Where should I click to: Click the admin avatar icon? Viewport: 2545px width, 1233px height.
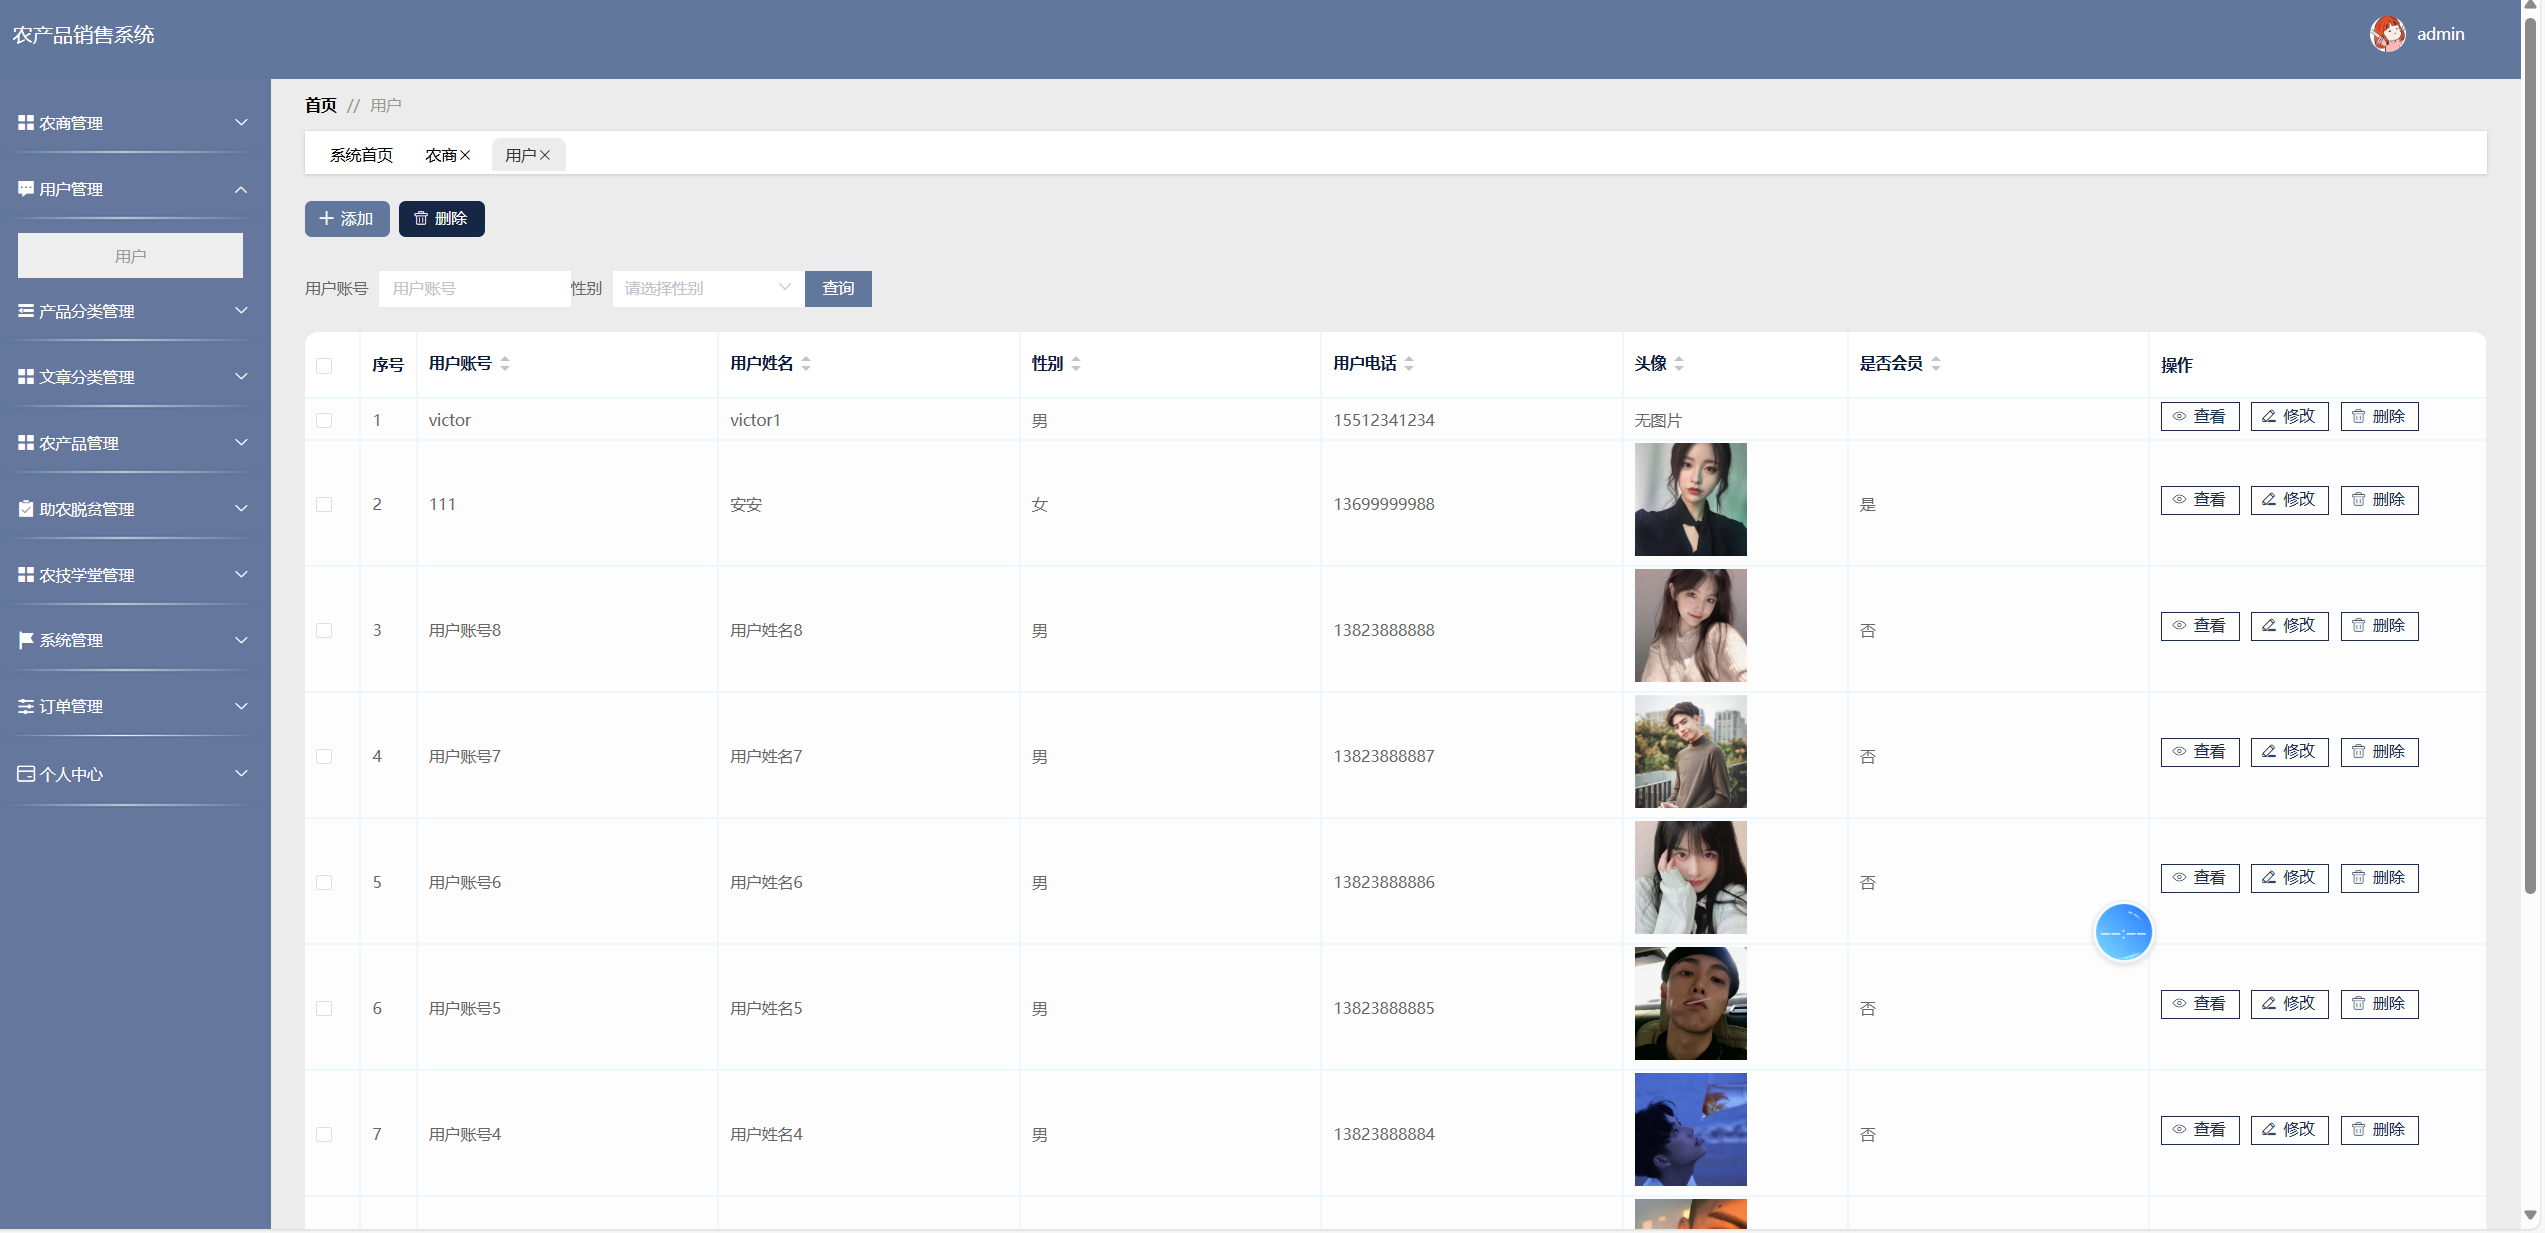tap(2387, 34)
